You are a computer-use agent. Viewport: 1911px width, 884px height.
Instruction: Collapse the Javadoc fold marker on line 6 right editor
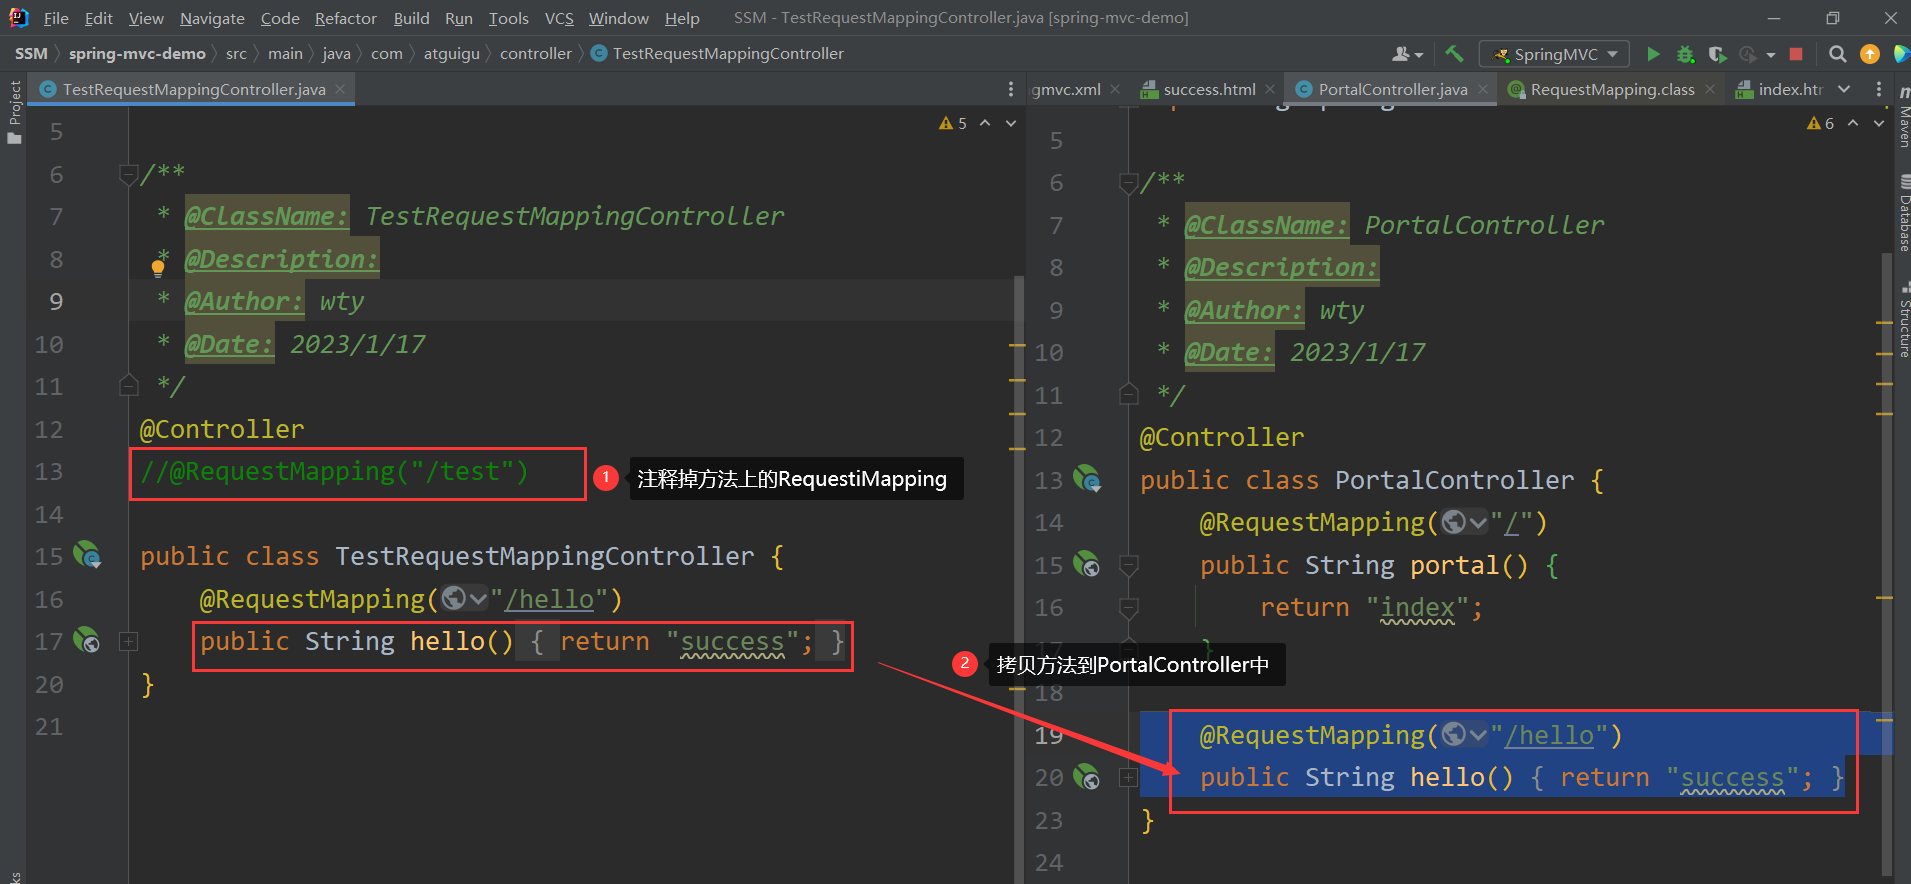[x=1128, y=183]
